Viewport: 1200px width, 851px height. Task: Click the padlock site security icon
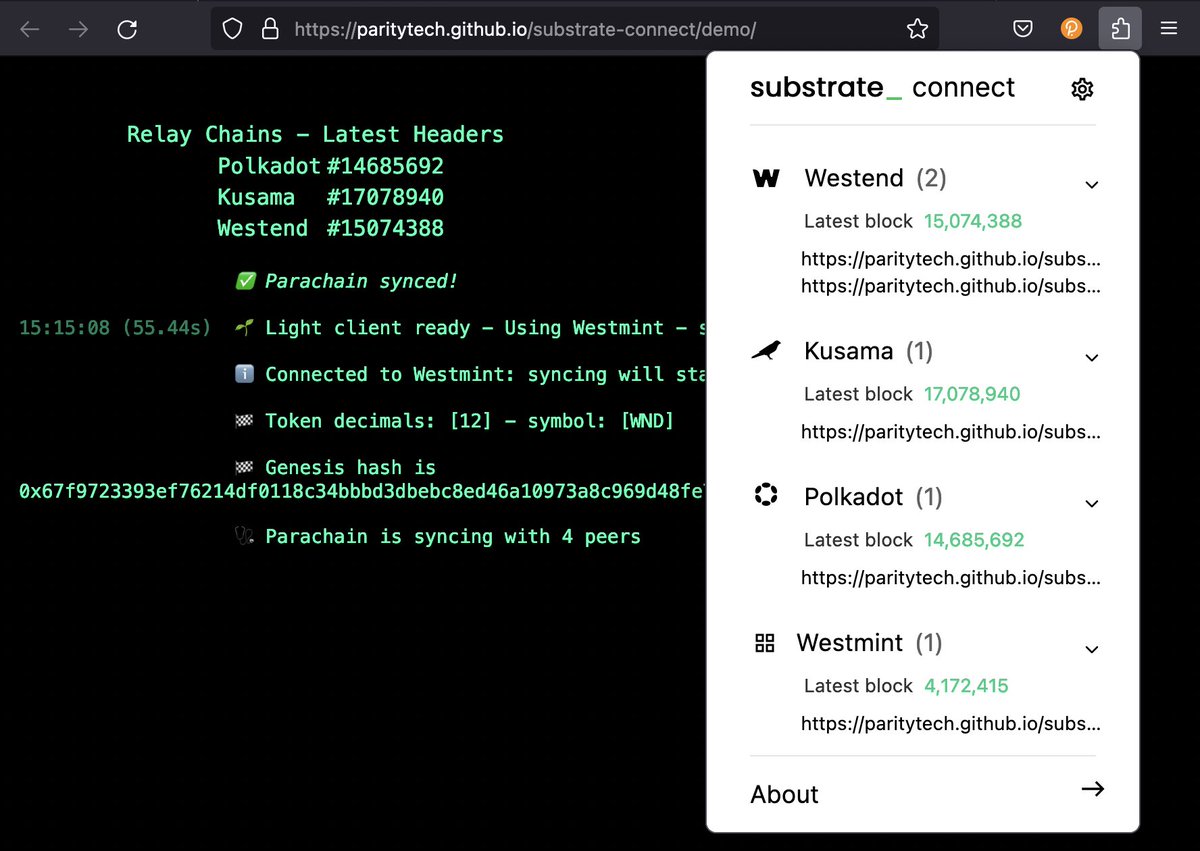[269, 30]
